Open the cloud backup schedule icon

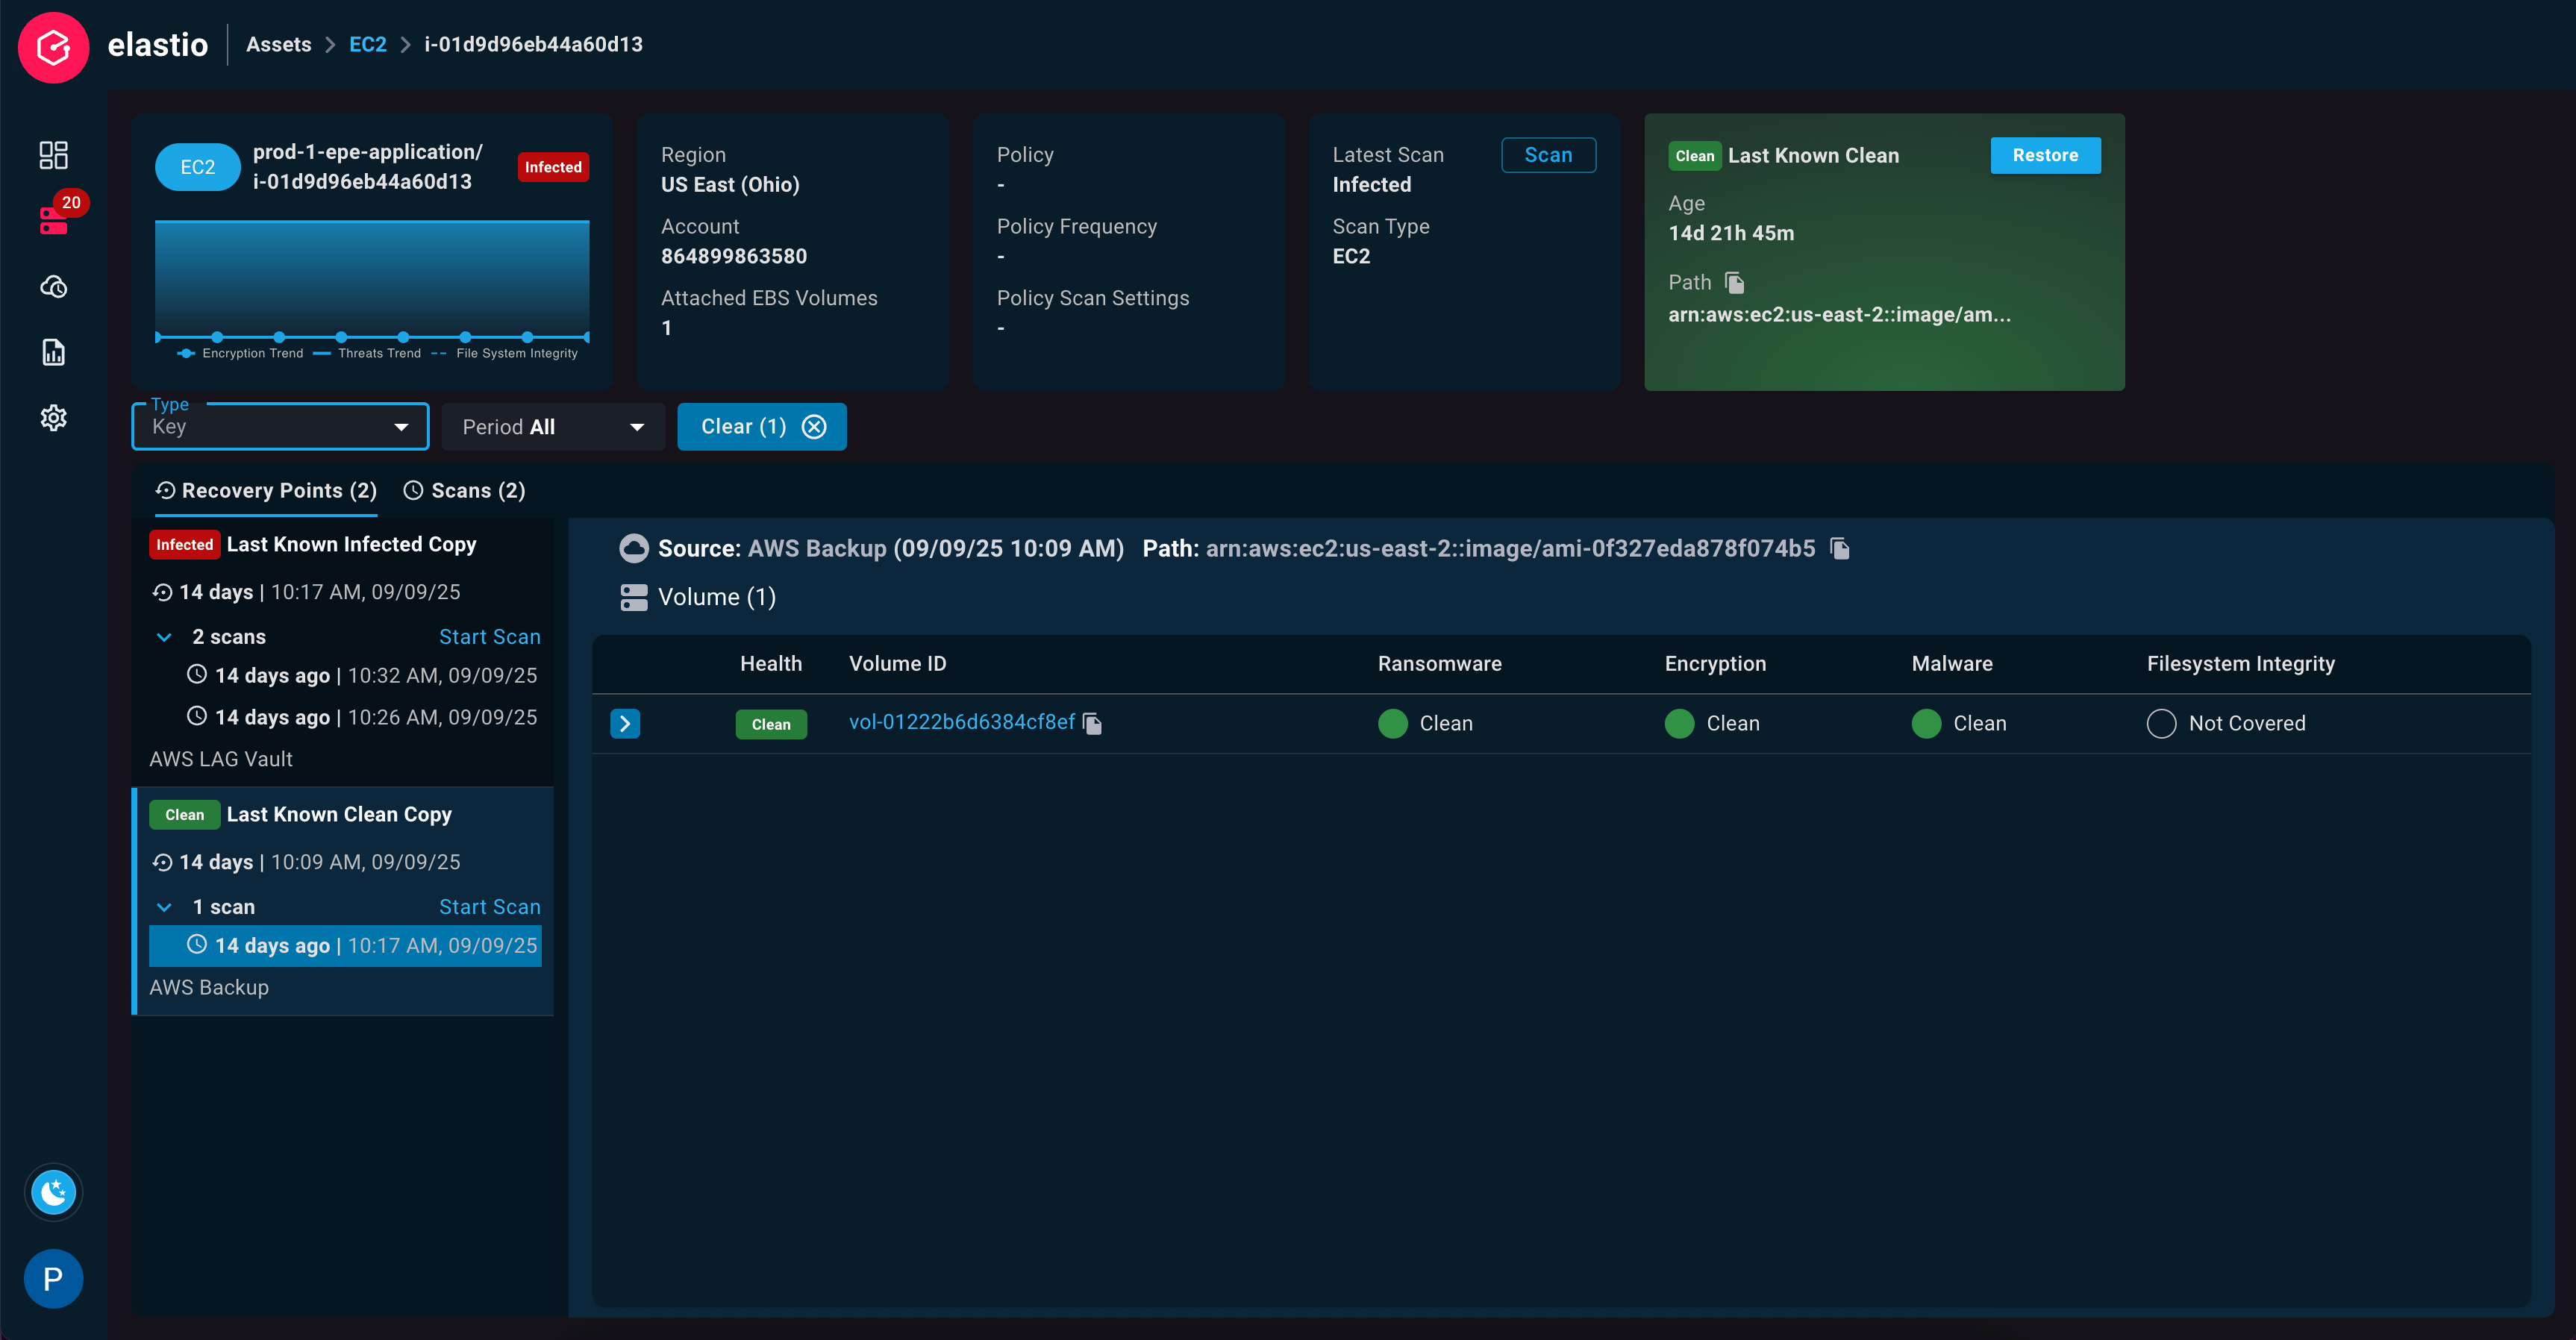pyautogui.click(x=53, y=287)
